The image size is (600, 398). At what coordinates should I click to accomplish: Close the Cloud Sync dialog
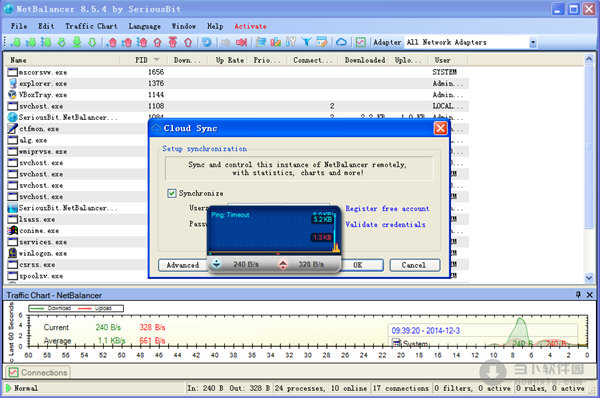tap(440, 128)
